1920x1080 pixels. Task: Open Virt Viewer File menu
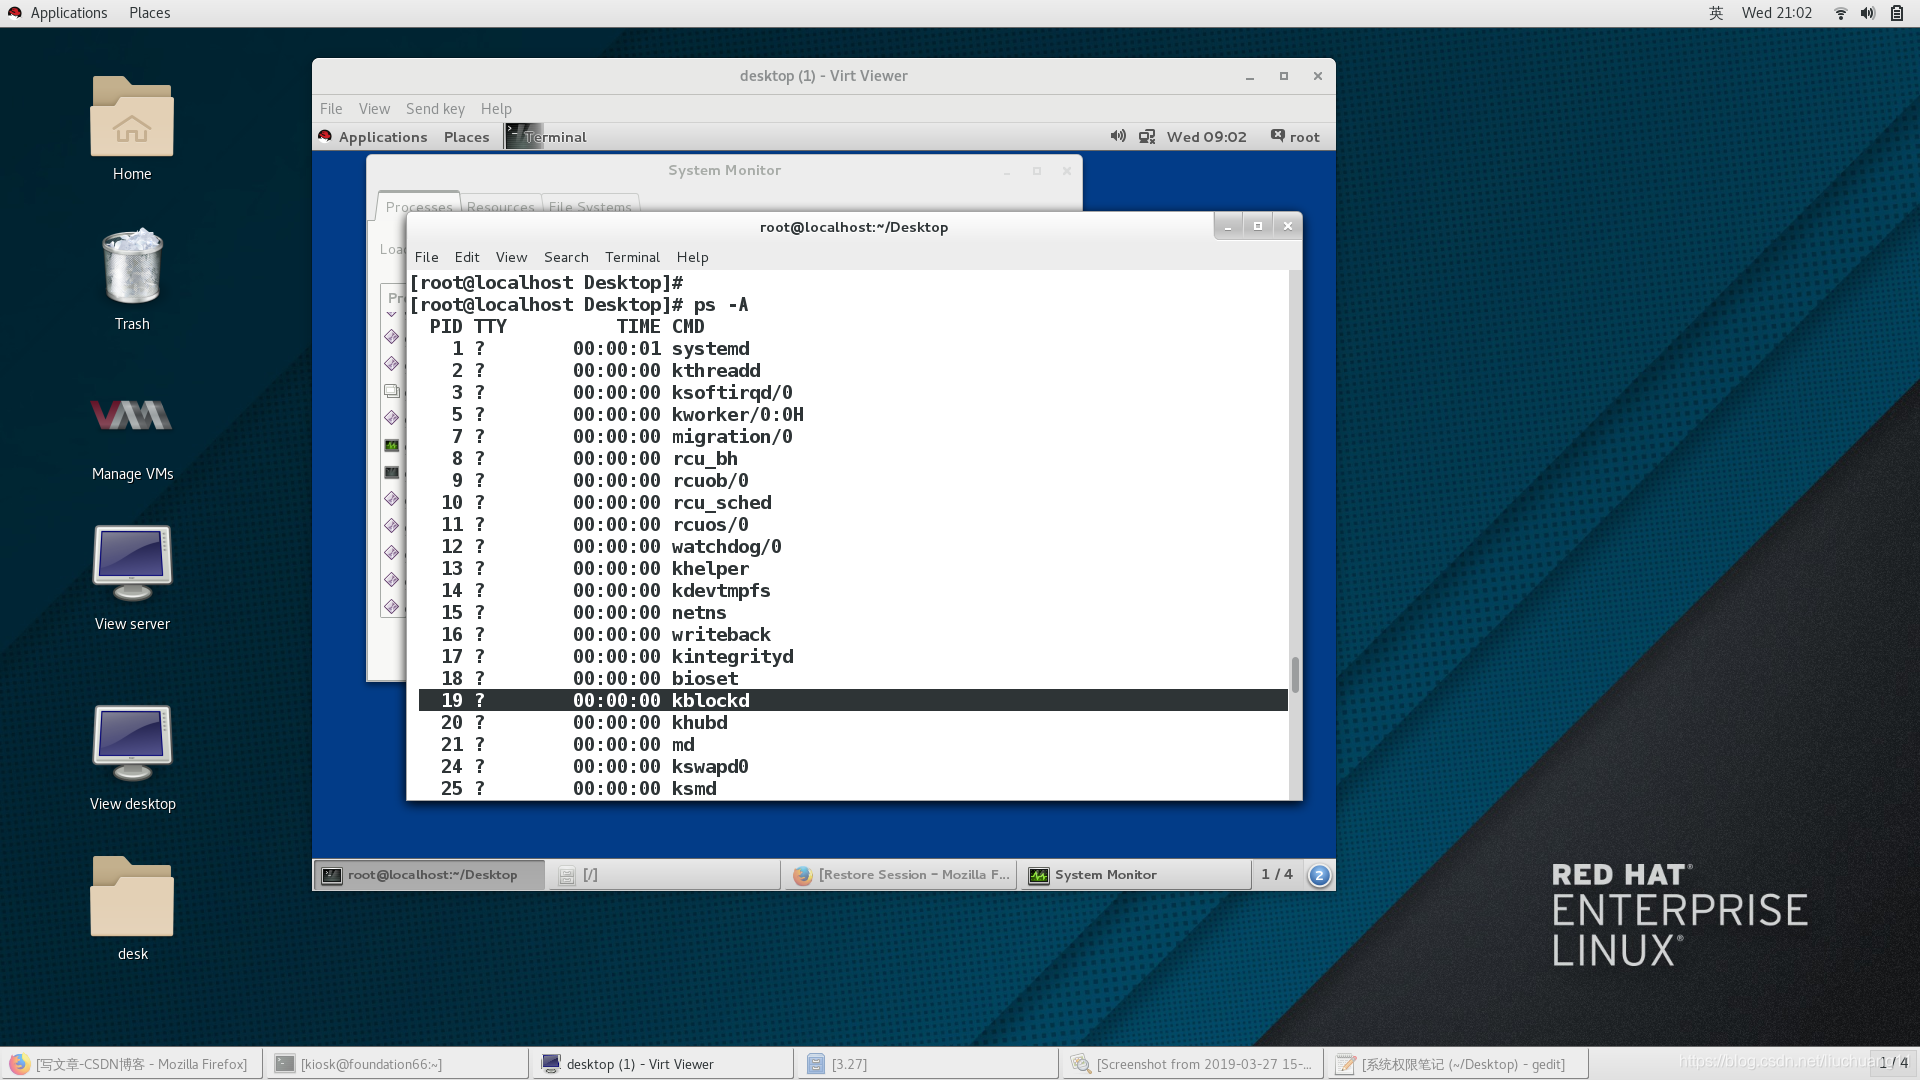331,109
